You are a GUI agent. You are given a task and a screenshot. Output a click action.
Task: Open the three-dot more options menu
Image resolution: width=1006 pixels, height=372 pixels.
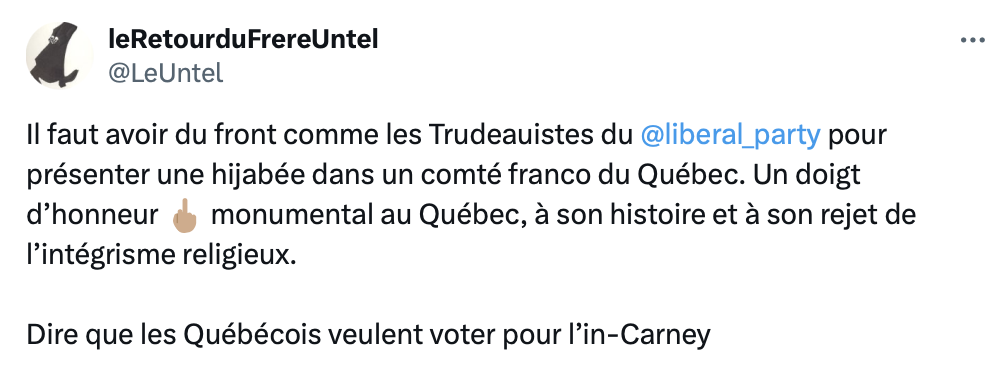(x=973, y=40)
